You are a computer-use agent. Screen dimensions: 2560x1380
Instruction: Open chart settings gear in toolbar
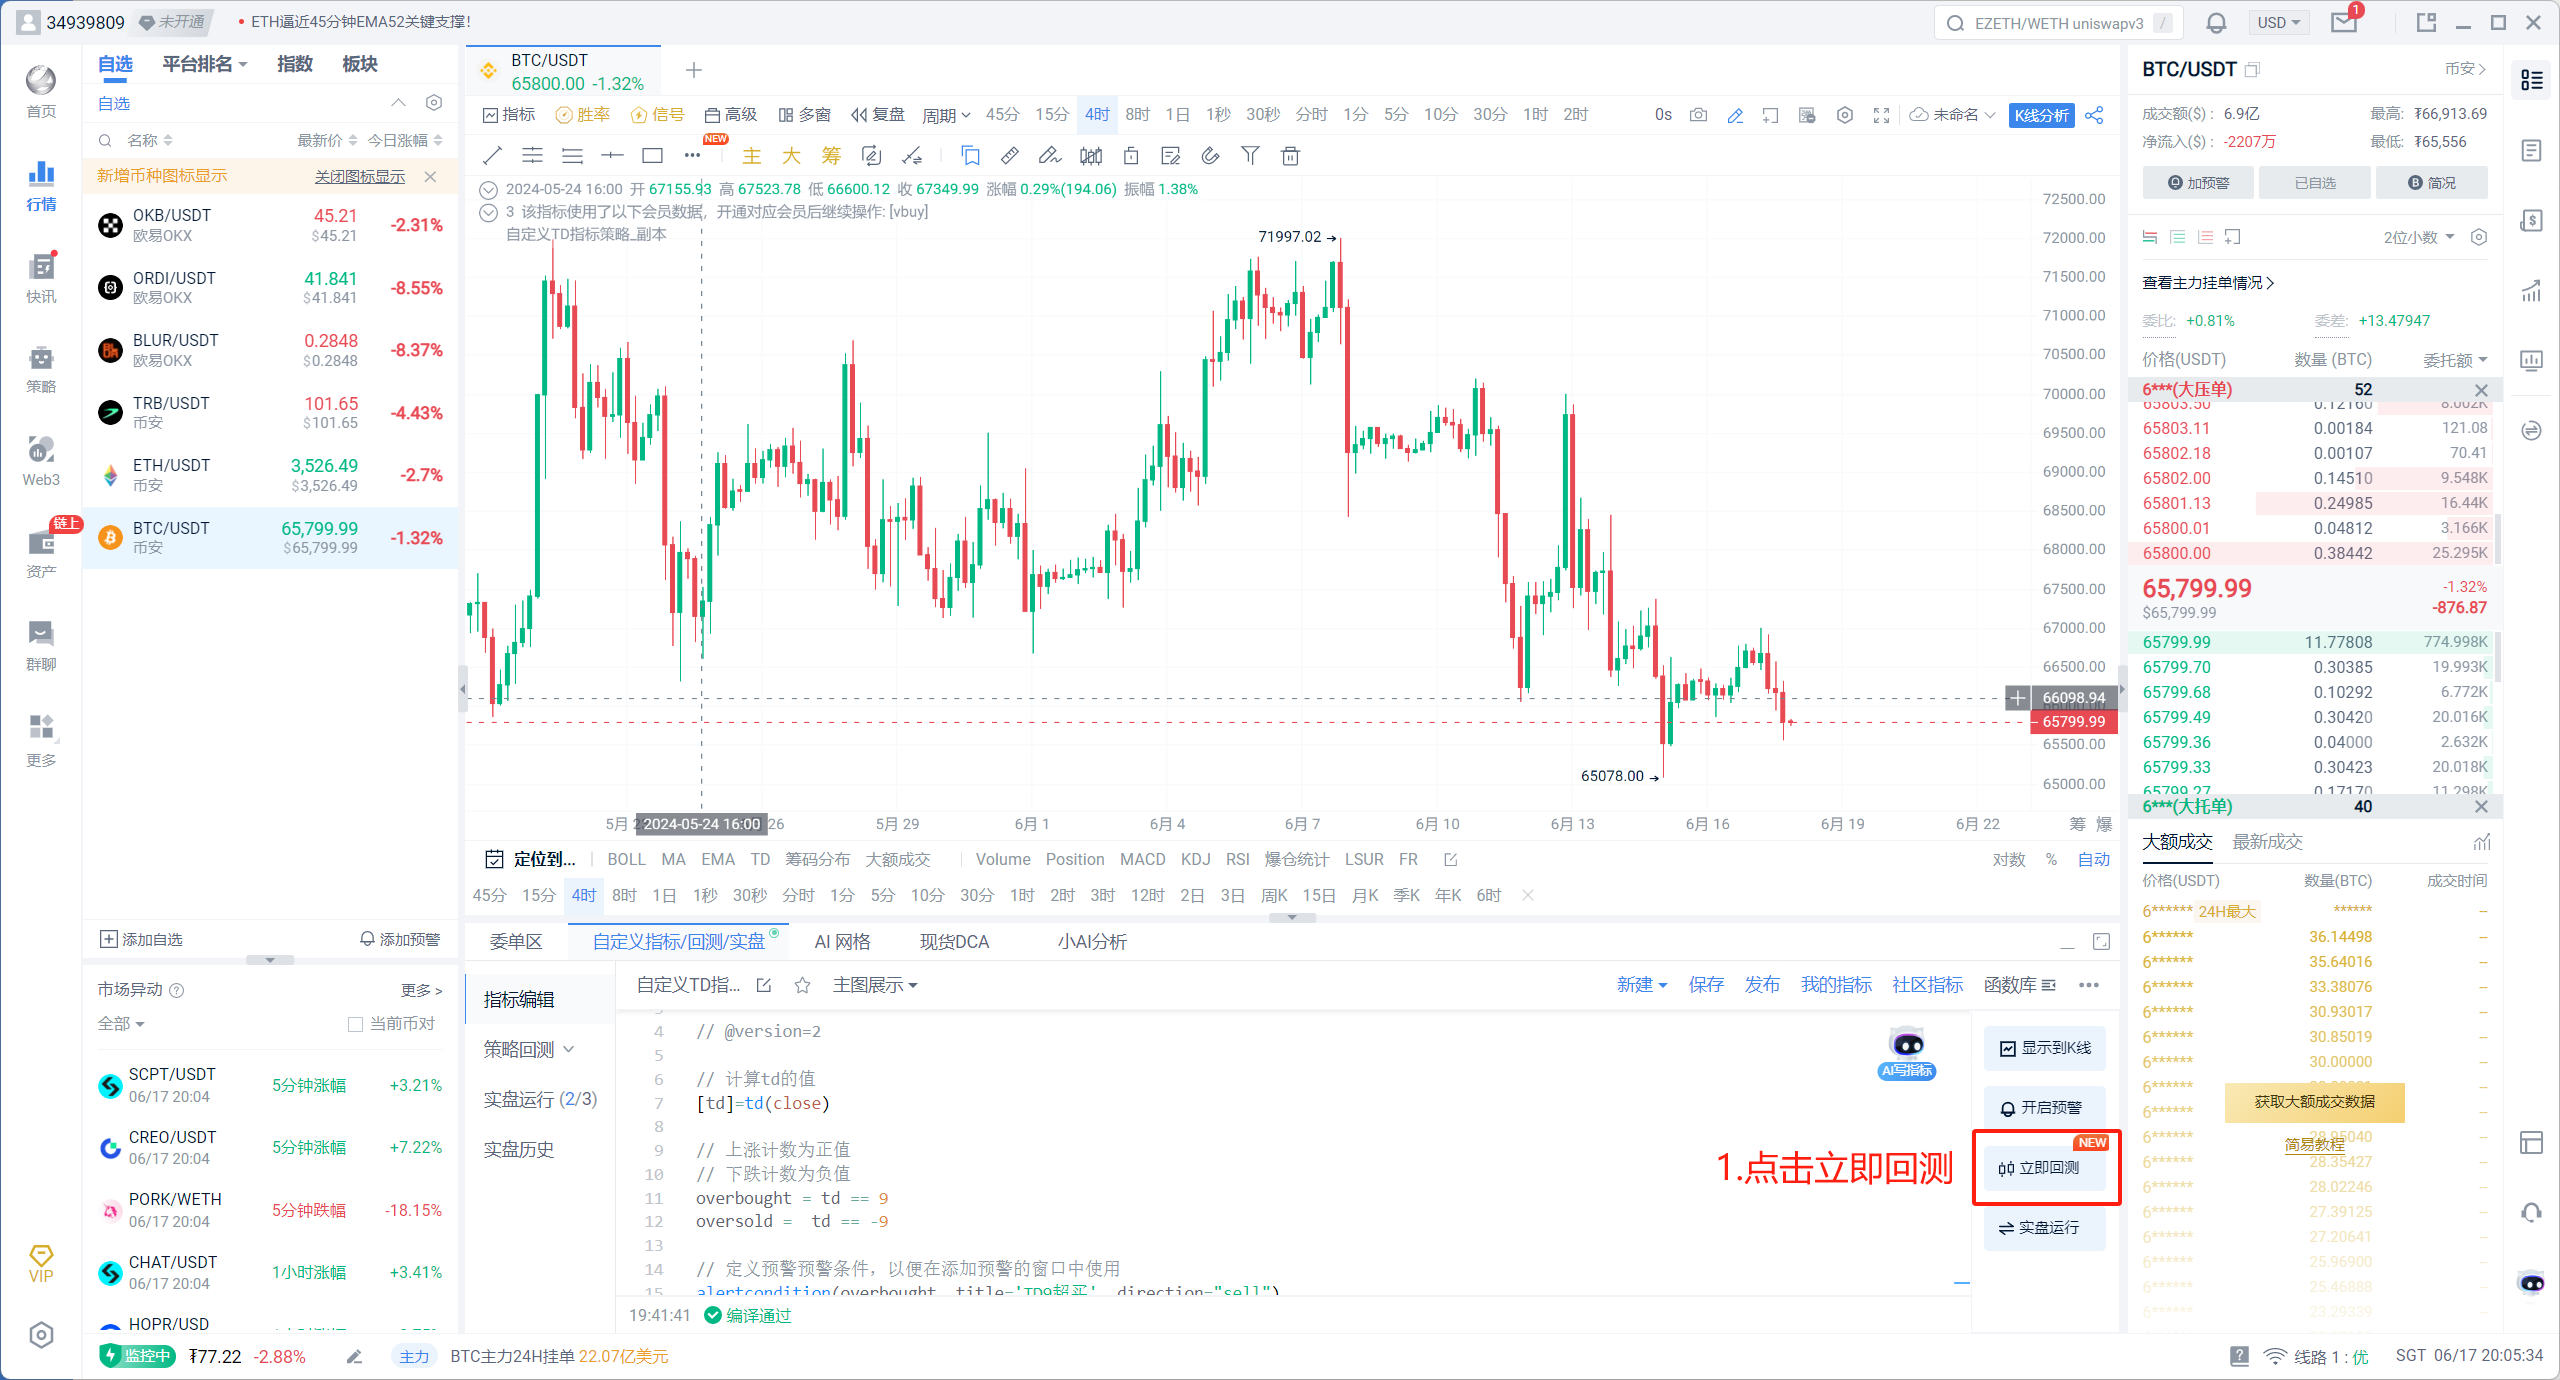[1845, 115]
